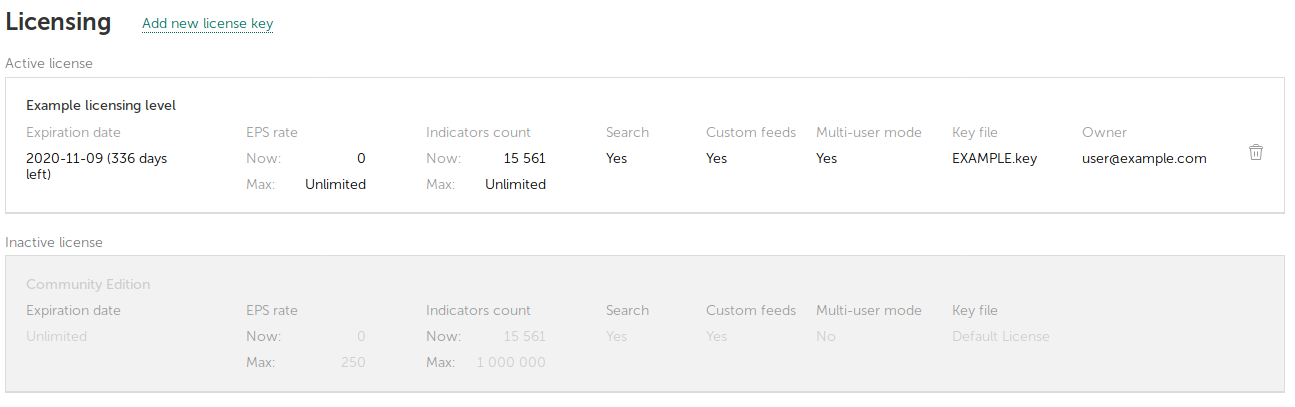Select the user@example.com owner email
This screenshot has width=1295, height=407.
(1144, 158)
